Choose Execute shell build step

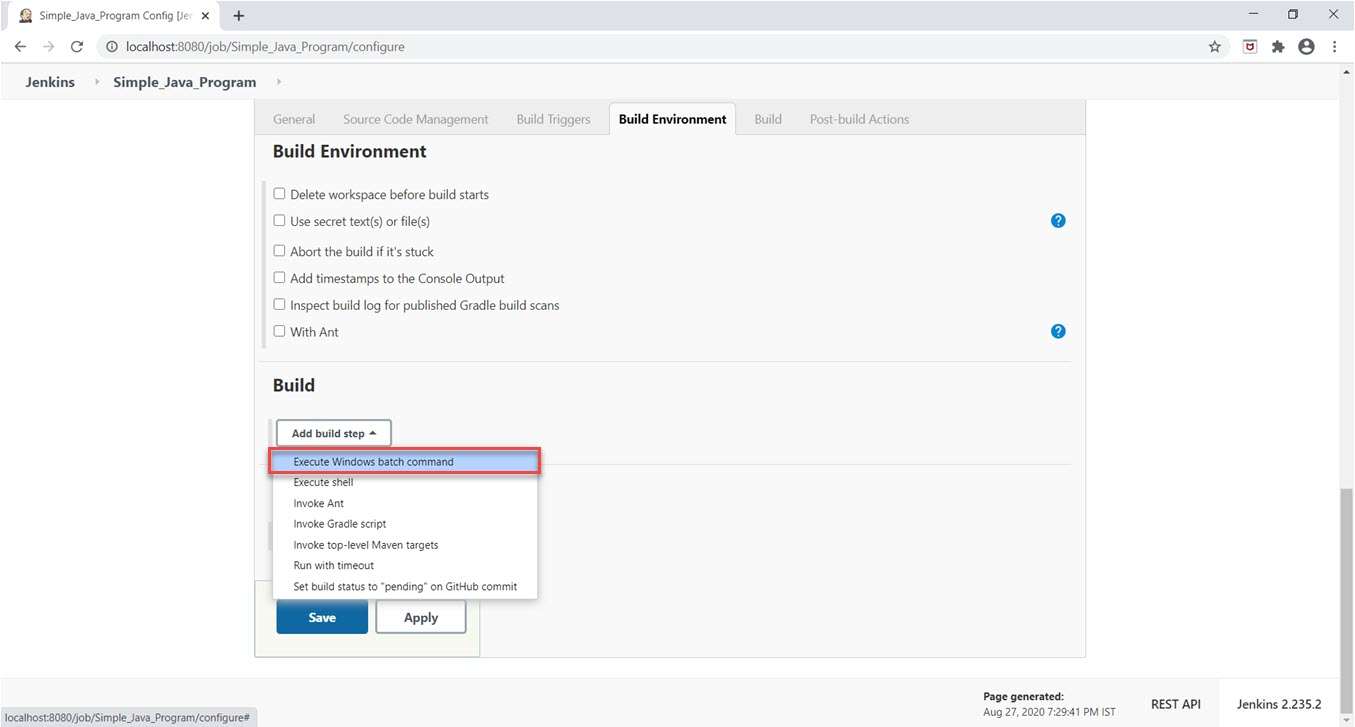(404, 482)
